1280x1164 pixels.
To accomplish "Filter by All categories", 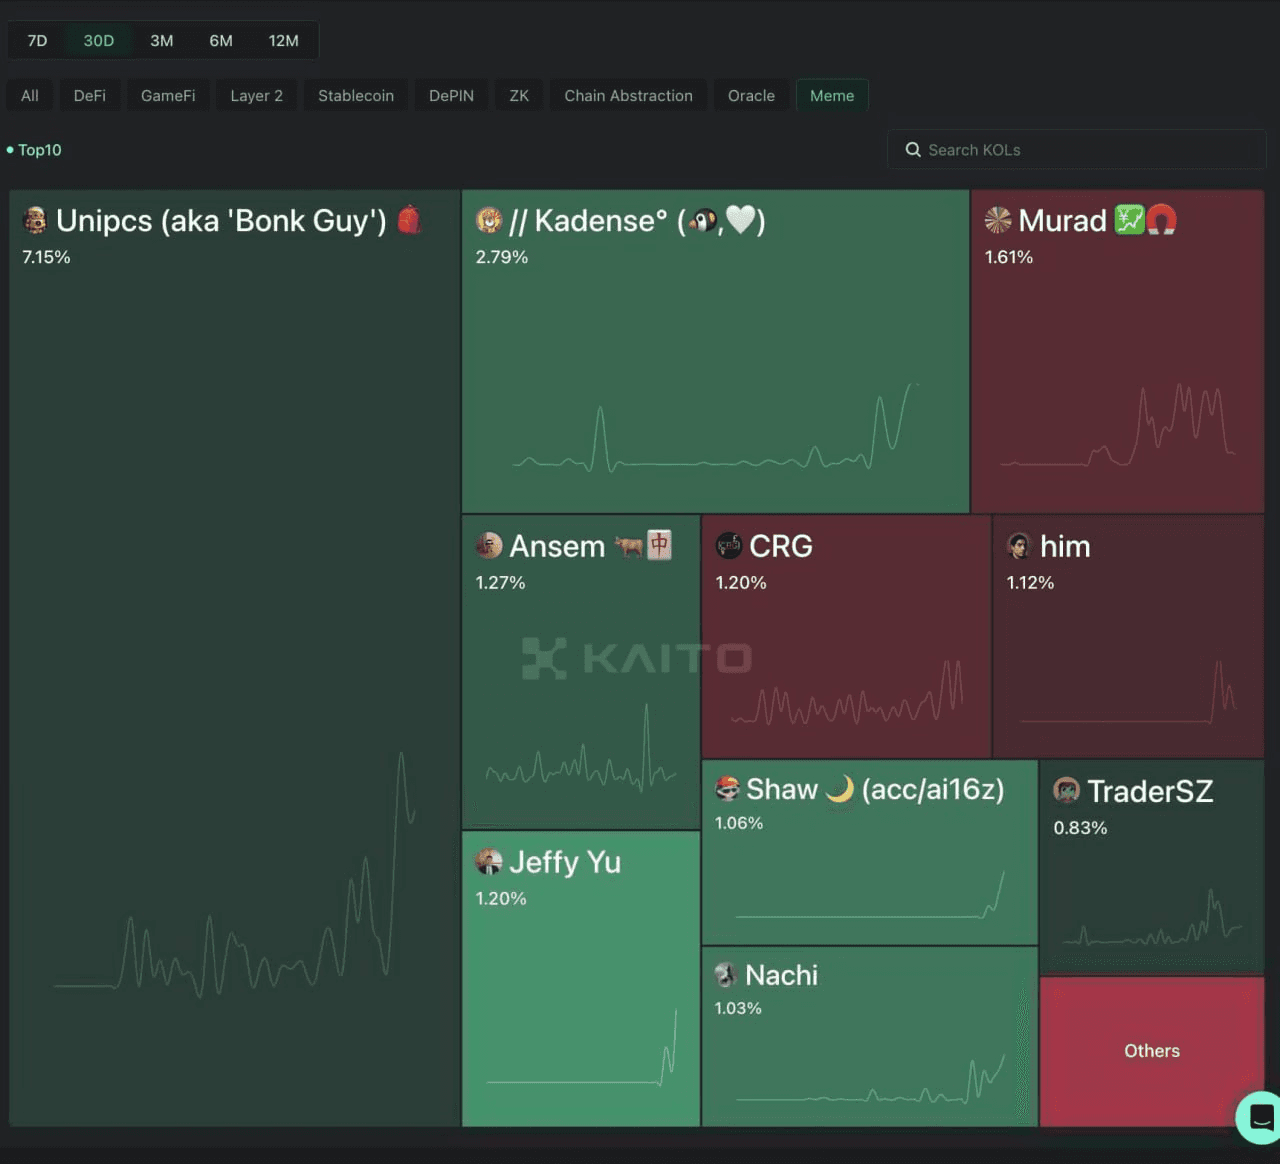I will click(30, 96).
